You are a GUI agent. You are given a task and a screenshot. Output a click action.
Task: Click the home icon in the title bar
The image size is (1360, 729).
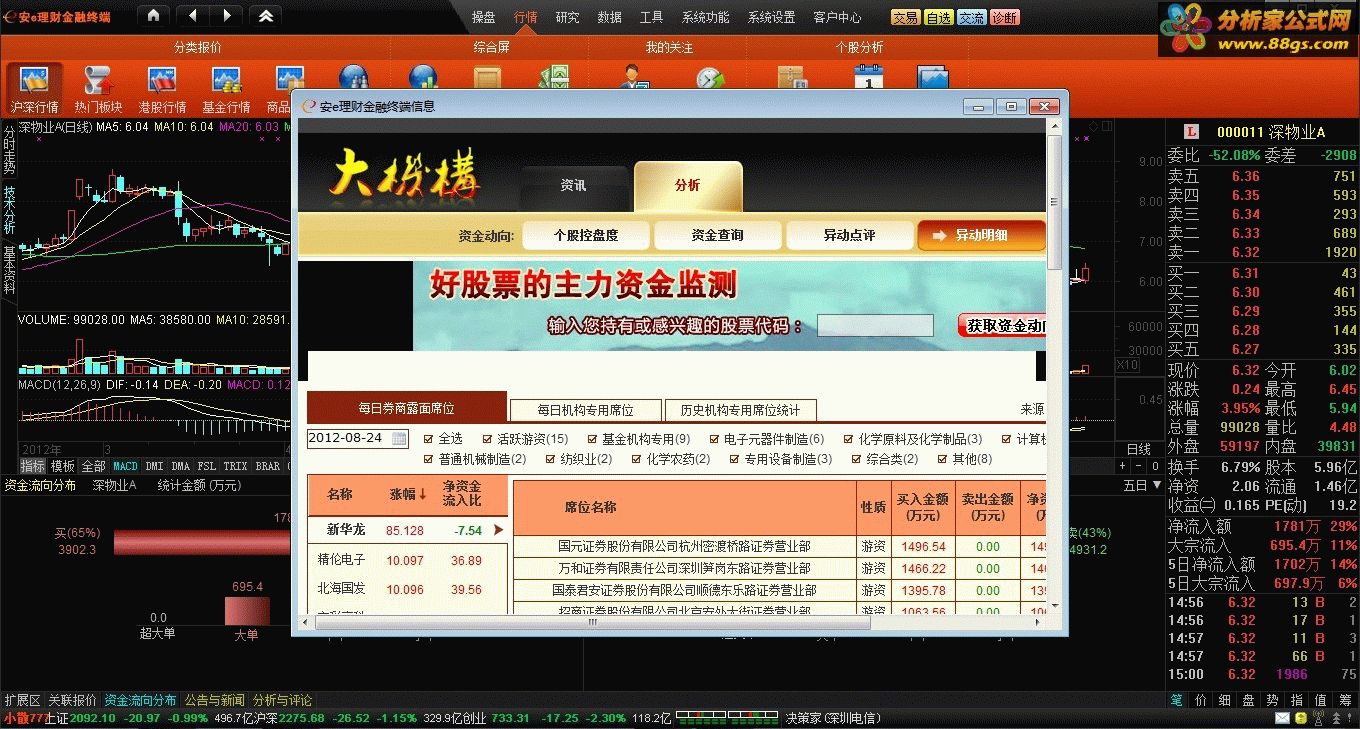(x=152, y=16)
